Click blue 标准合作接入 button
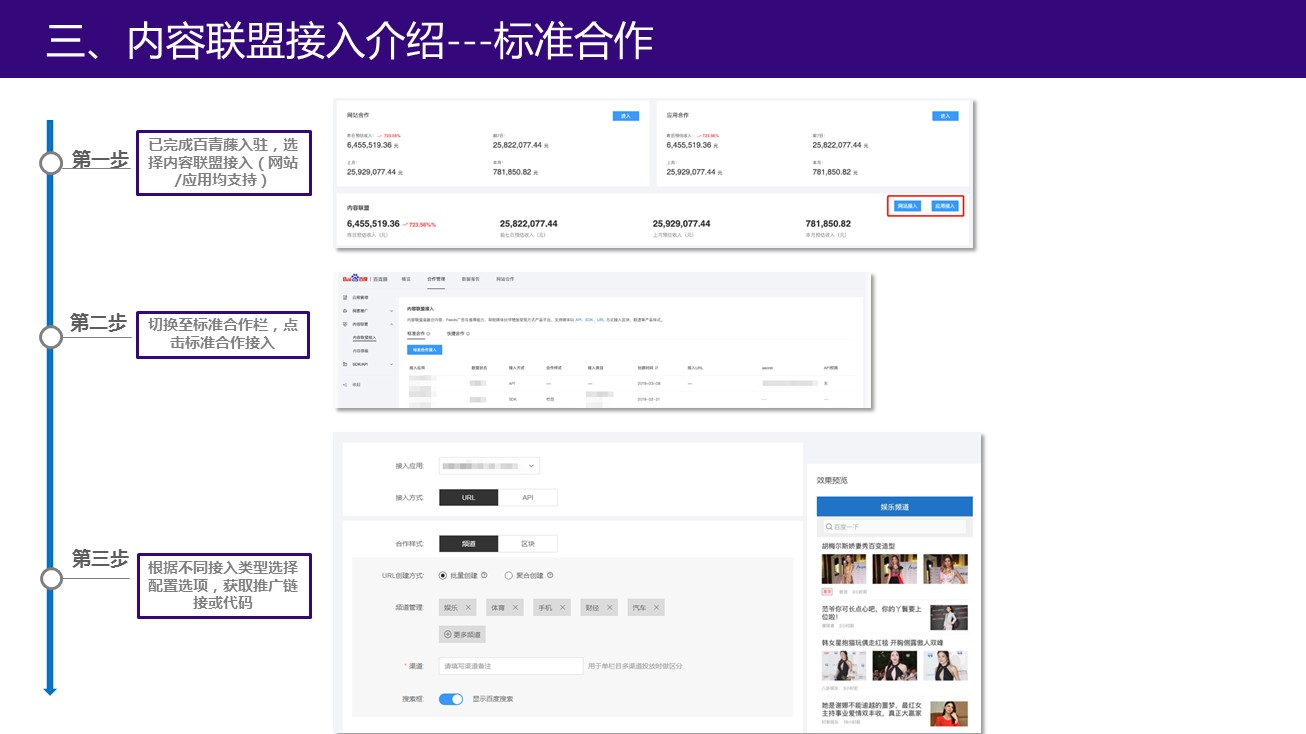This screenshot has height=734, width=1306. pyautogui.click(x=425, y=350)
